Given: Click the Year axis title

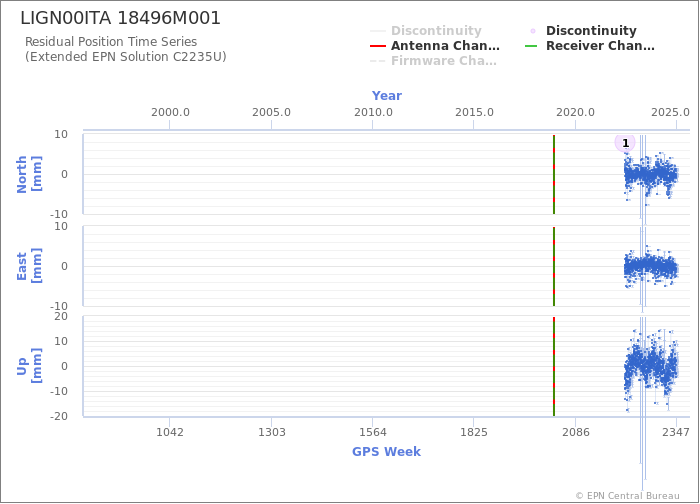Looking at the screenshot, I should [x=387, y=96].
